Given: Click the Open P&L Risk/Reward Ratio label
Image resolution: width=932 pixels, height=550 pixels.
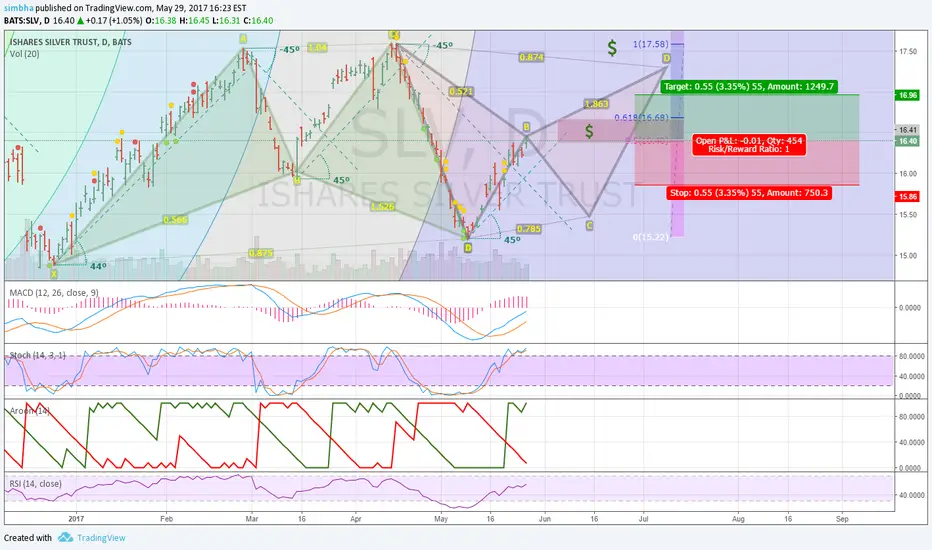Looking at the screenshot, I should pos(749,145).
